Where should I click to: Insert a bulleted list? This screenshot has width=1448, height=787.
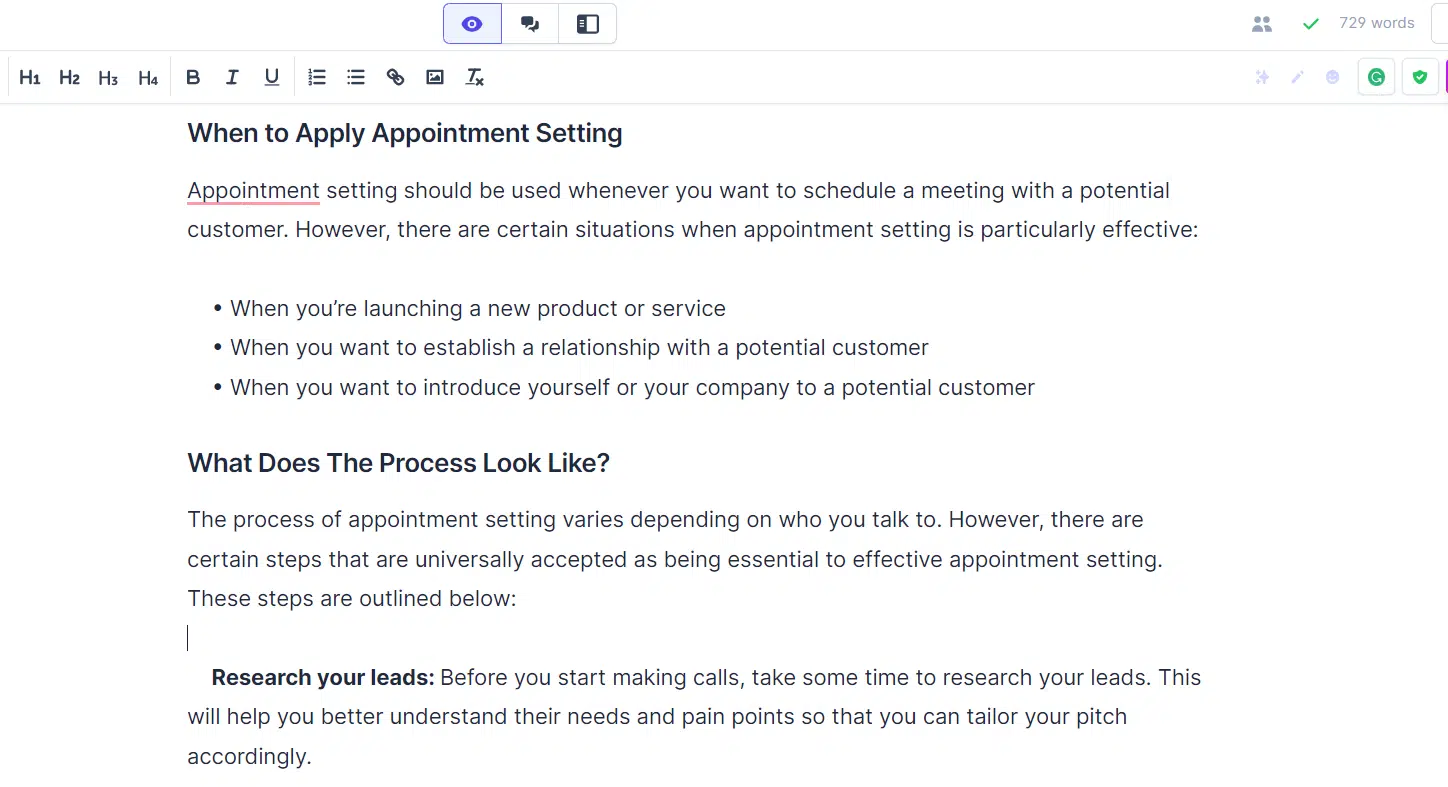click(356, 77)
